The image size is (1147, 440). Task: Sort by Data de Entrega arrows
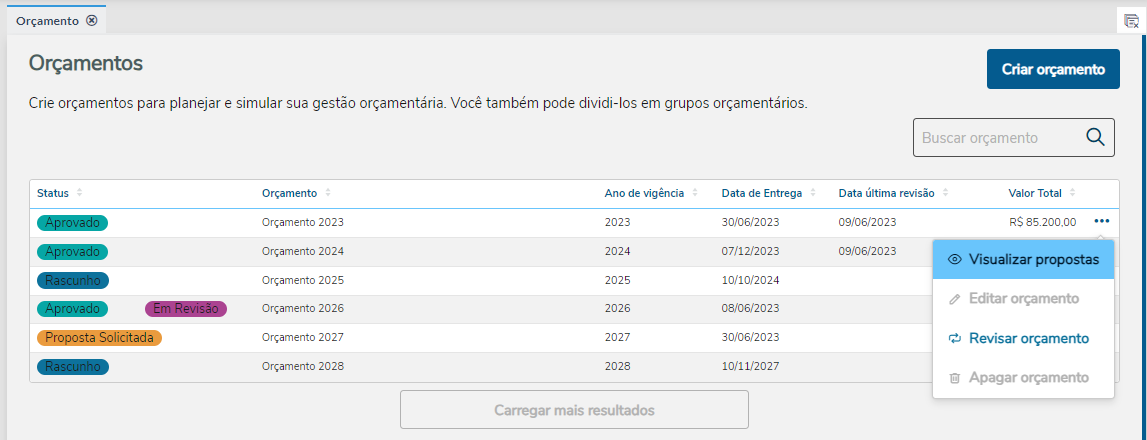pyautogui.click(x=813, y=193)
